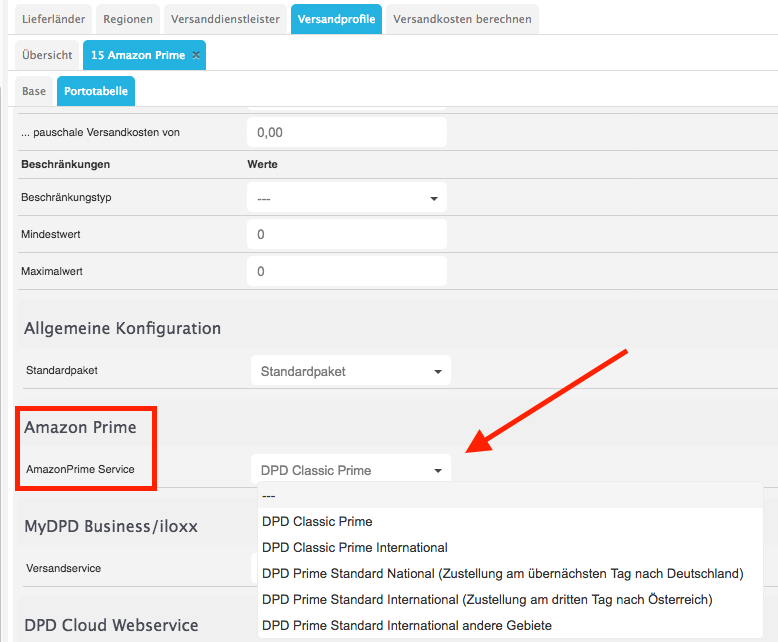Open the Versanddienstleister tab
This screenshot has width=778, height=642.
click(225, 19)
